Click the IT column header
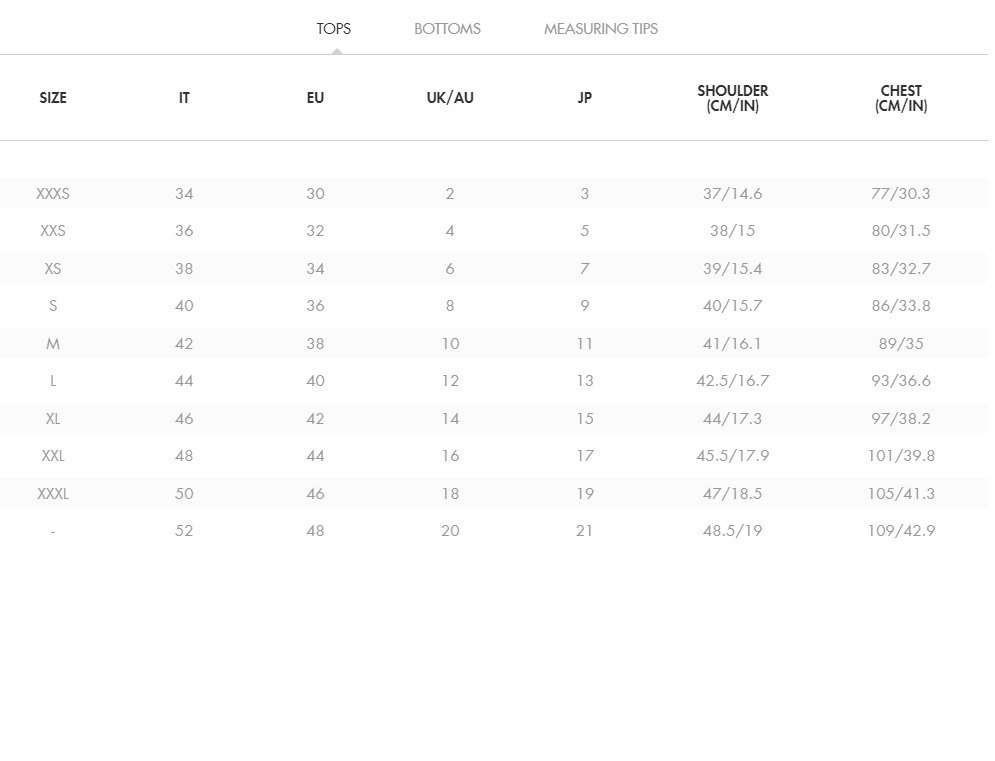Viewport: 995px width, 761px height. pos(184,98)
